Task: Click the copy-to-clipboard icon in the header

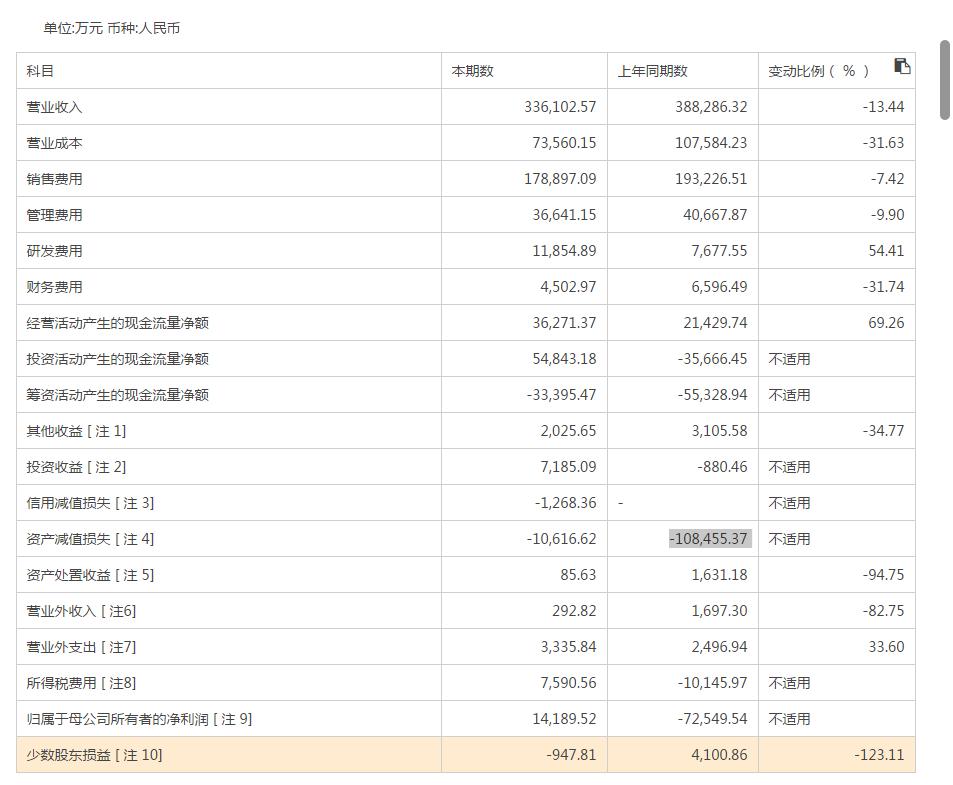Action: click(x=903, y=66)
